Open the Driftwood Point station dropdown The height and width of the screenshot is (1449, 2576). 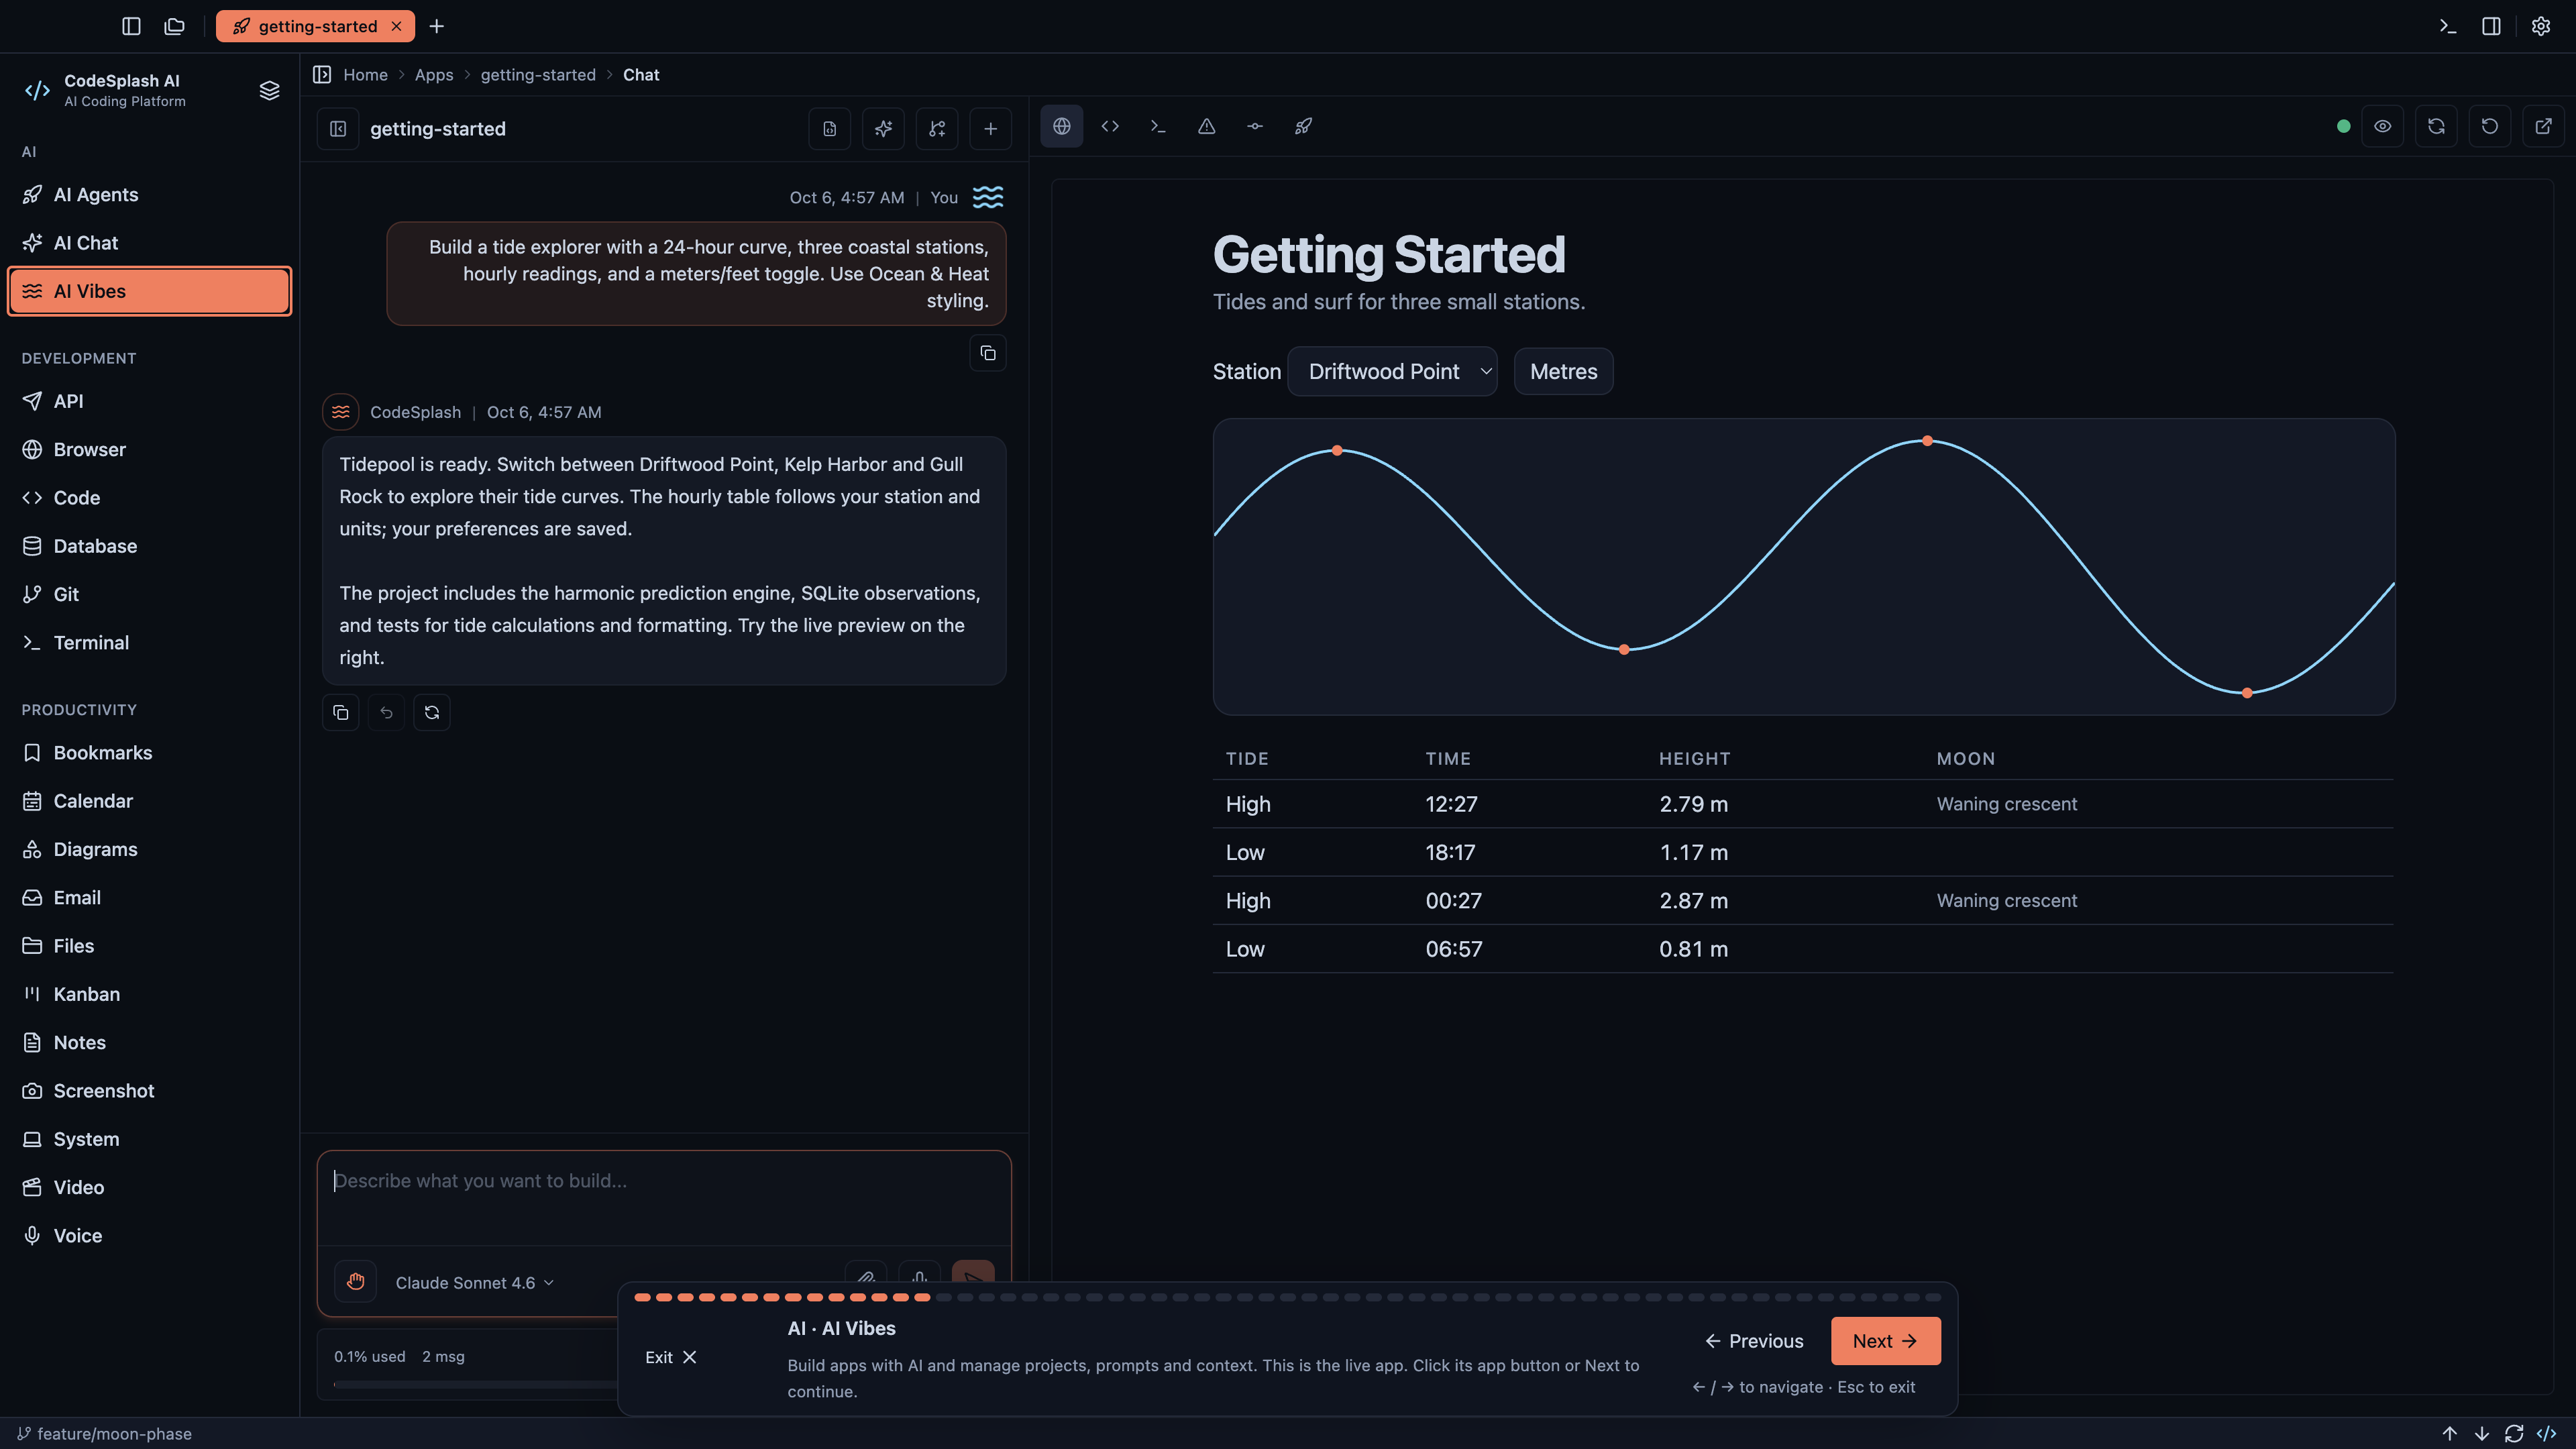click(1392, 372)
